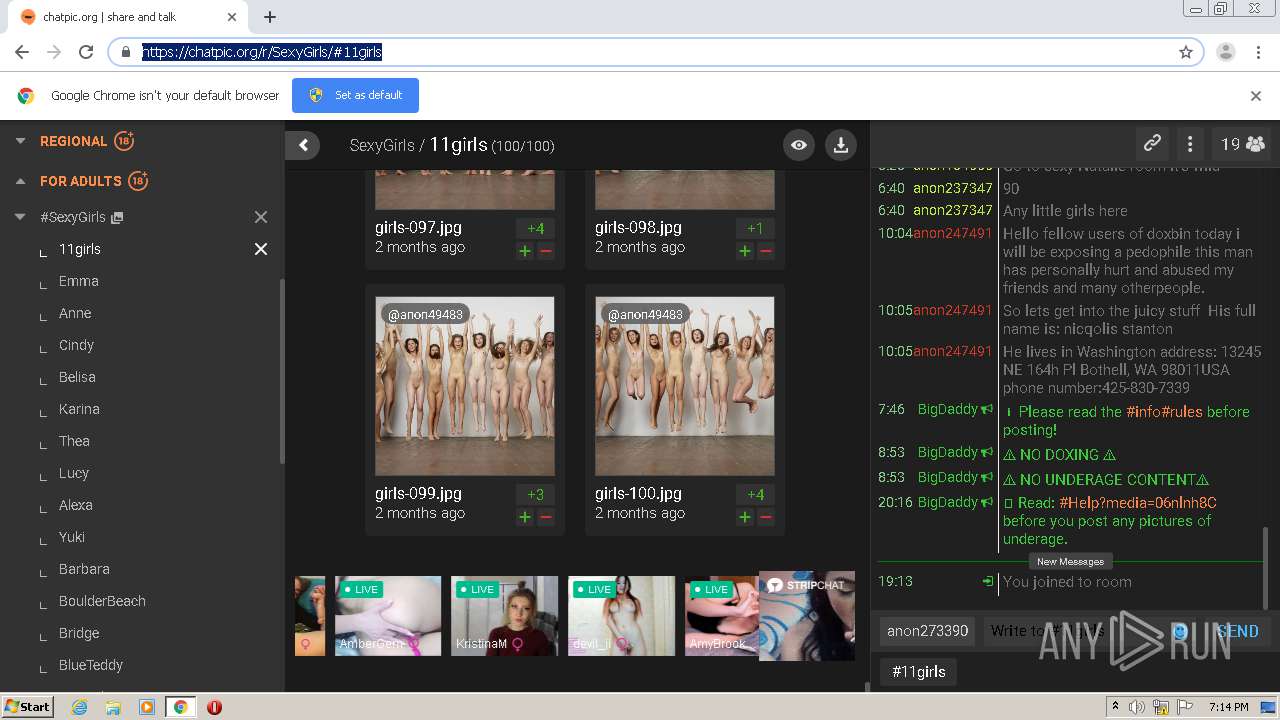Open the Windows Start menu
The image size is (1280, 720).
coord(27,706)
